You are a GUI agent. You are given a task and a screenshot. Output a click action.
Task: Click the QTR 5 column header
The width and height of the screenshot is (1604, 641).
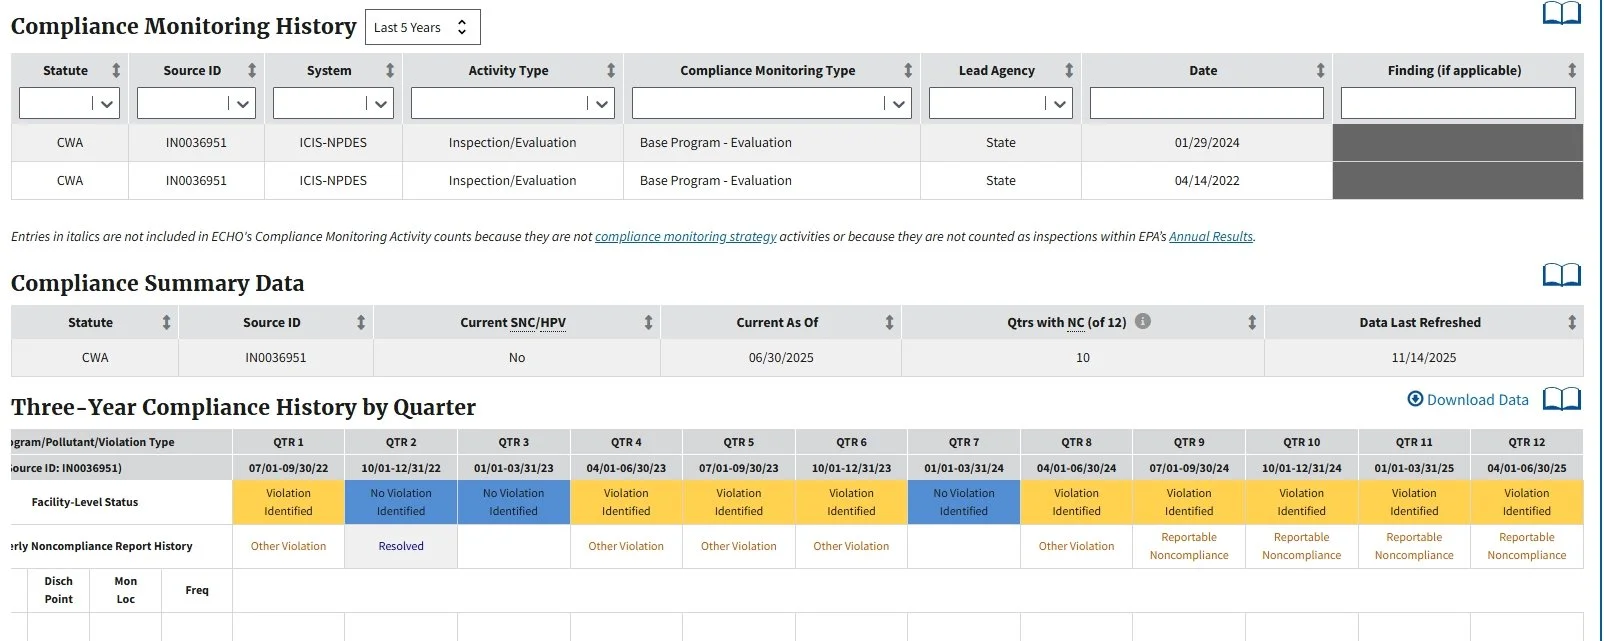click(x=739, y=442)
